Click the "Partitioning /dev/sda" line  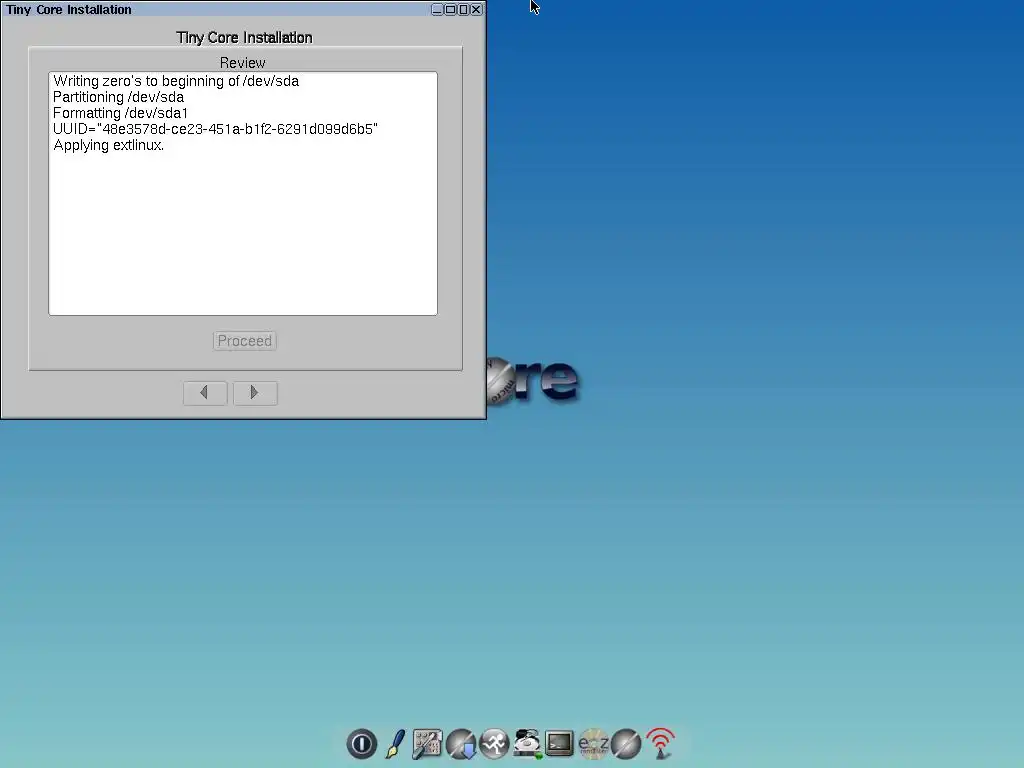[118, 97]
